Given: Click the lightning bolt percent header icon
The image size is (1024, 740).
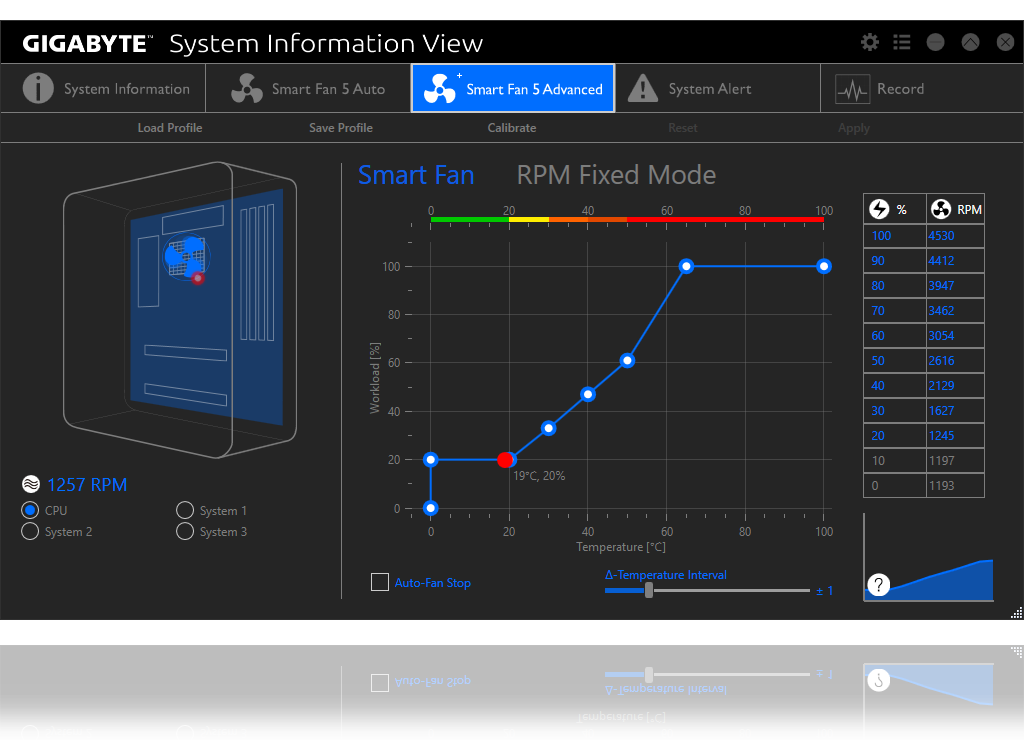Looking at the screenshot, I should 879,209.
